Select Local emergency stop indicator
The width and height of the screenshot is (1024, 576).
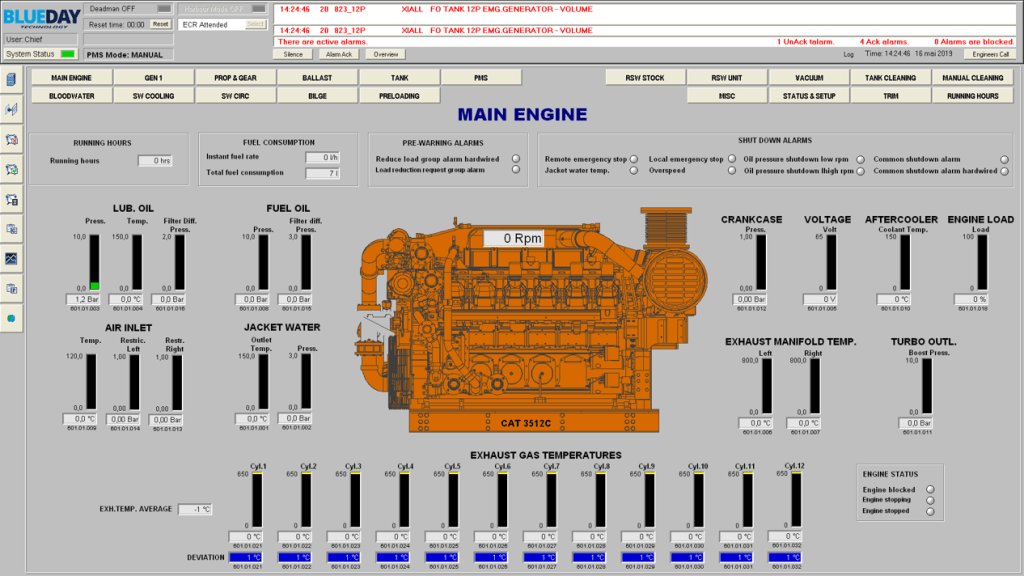[731, 159]
